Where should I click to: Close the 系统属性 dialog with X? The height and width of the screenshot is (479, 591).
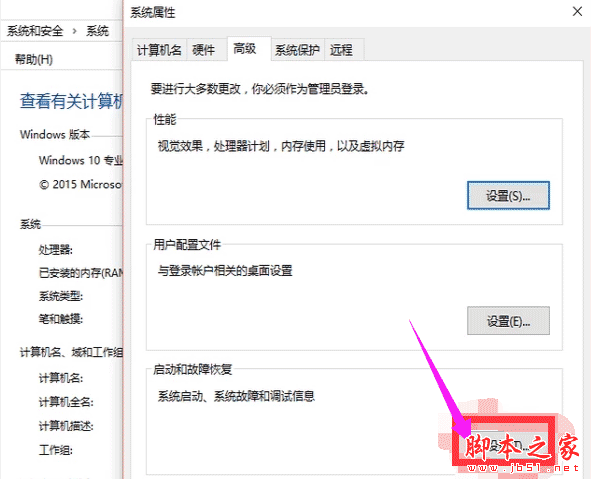pos(577,12)
